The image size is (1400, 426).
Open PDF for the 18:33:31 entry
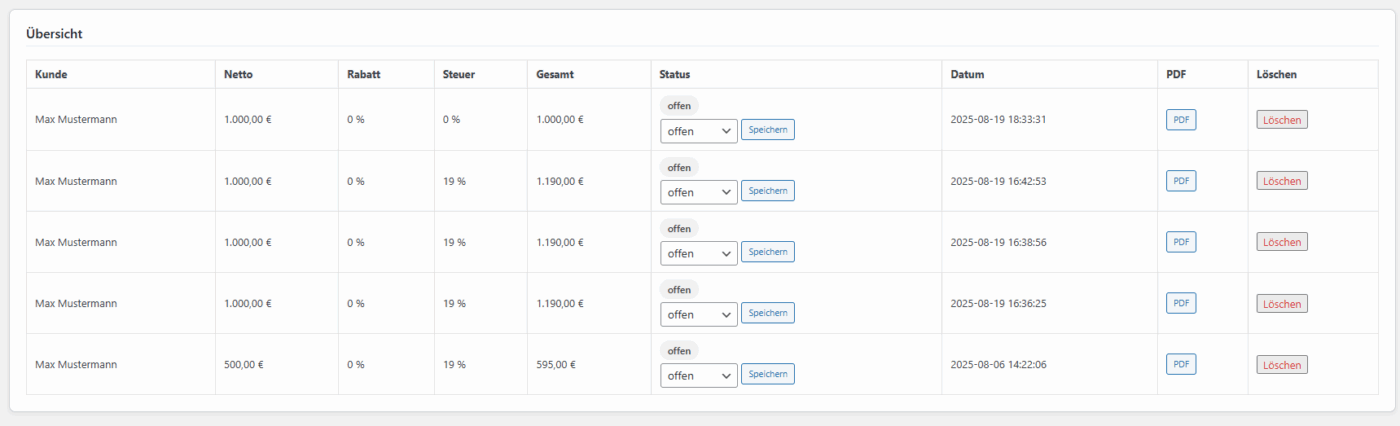(x=1181, y=120)
